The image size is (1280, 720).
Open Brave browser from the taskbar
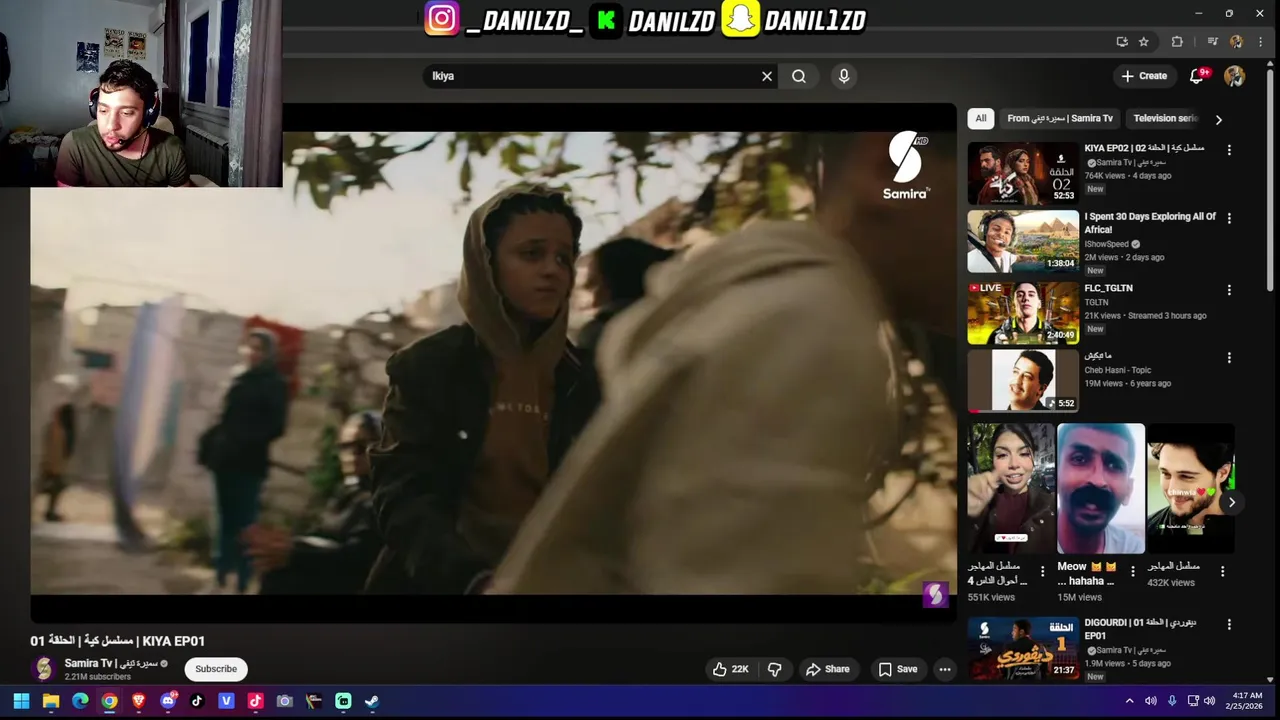coord(138,701)
